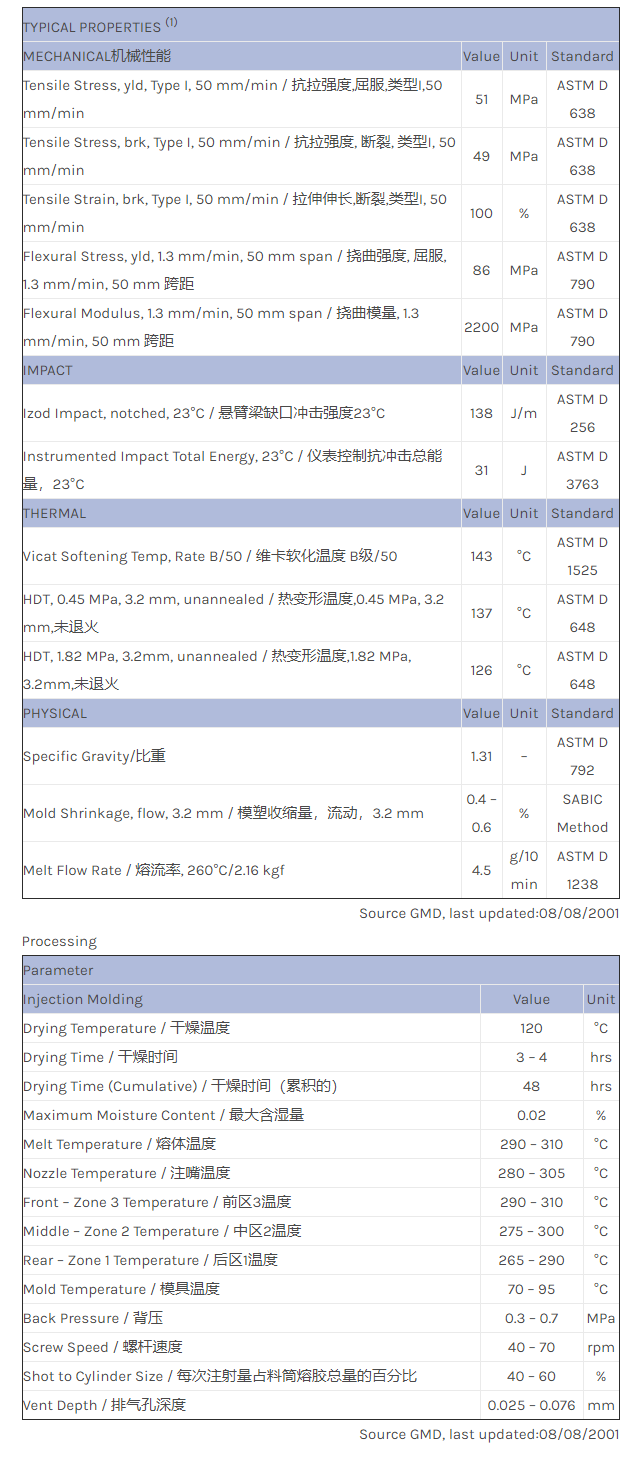The image size is (630, 1461).
Task: Click the IMPACT section header row
Action: [x=48, y=370]
